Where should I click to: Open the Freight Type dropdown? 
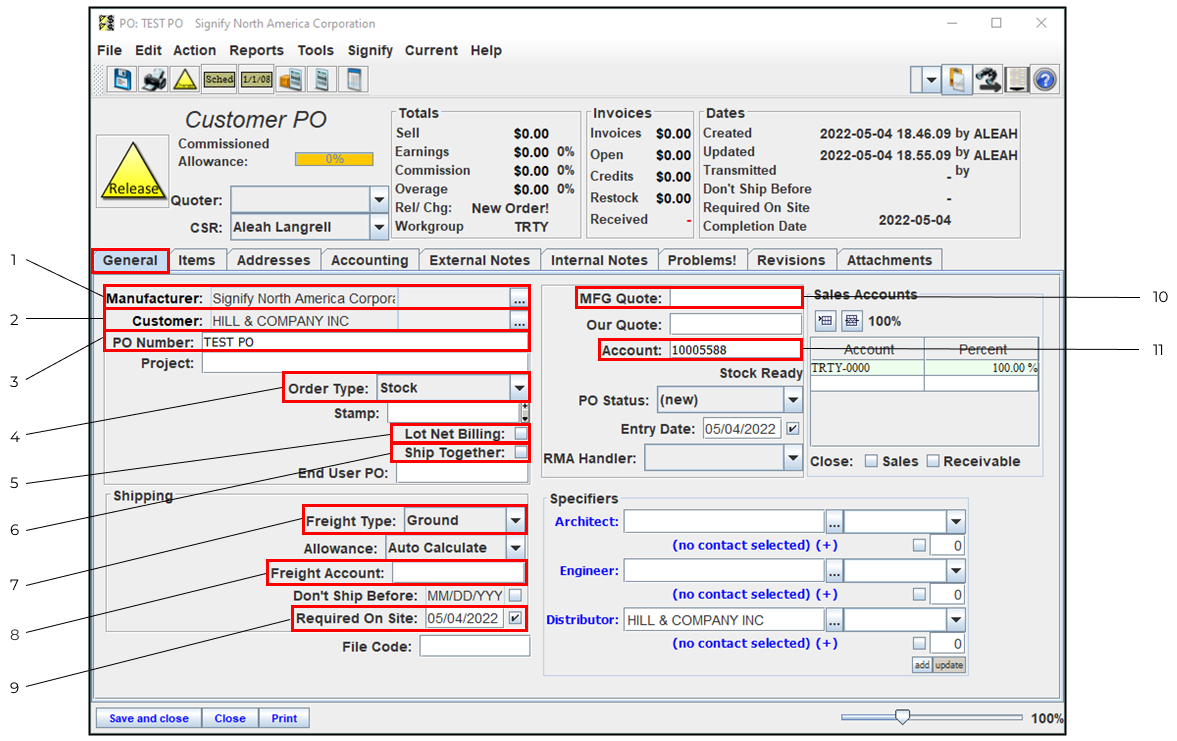click(515, 520)
